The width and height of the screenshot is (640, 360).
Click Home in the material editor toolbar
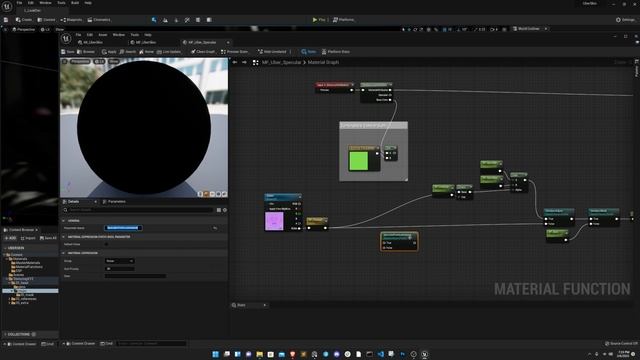[x=147, y=52]
